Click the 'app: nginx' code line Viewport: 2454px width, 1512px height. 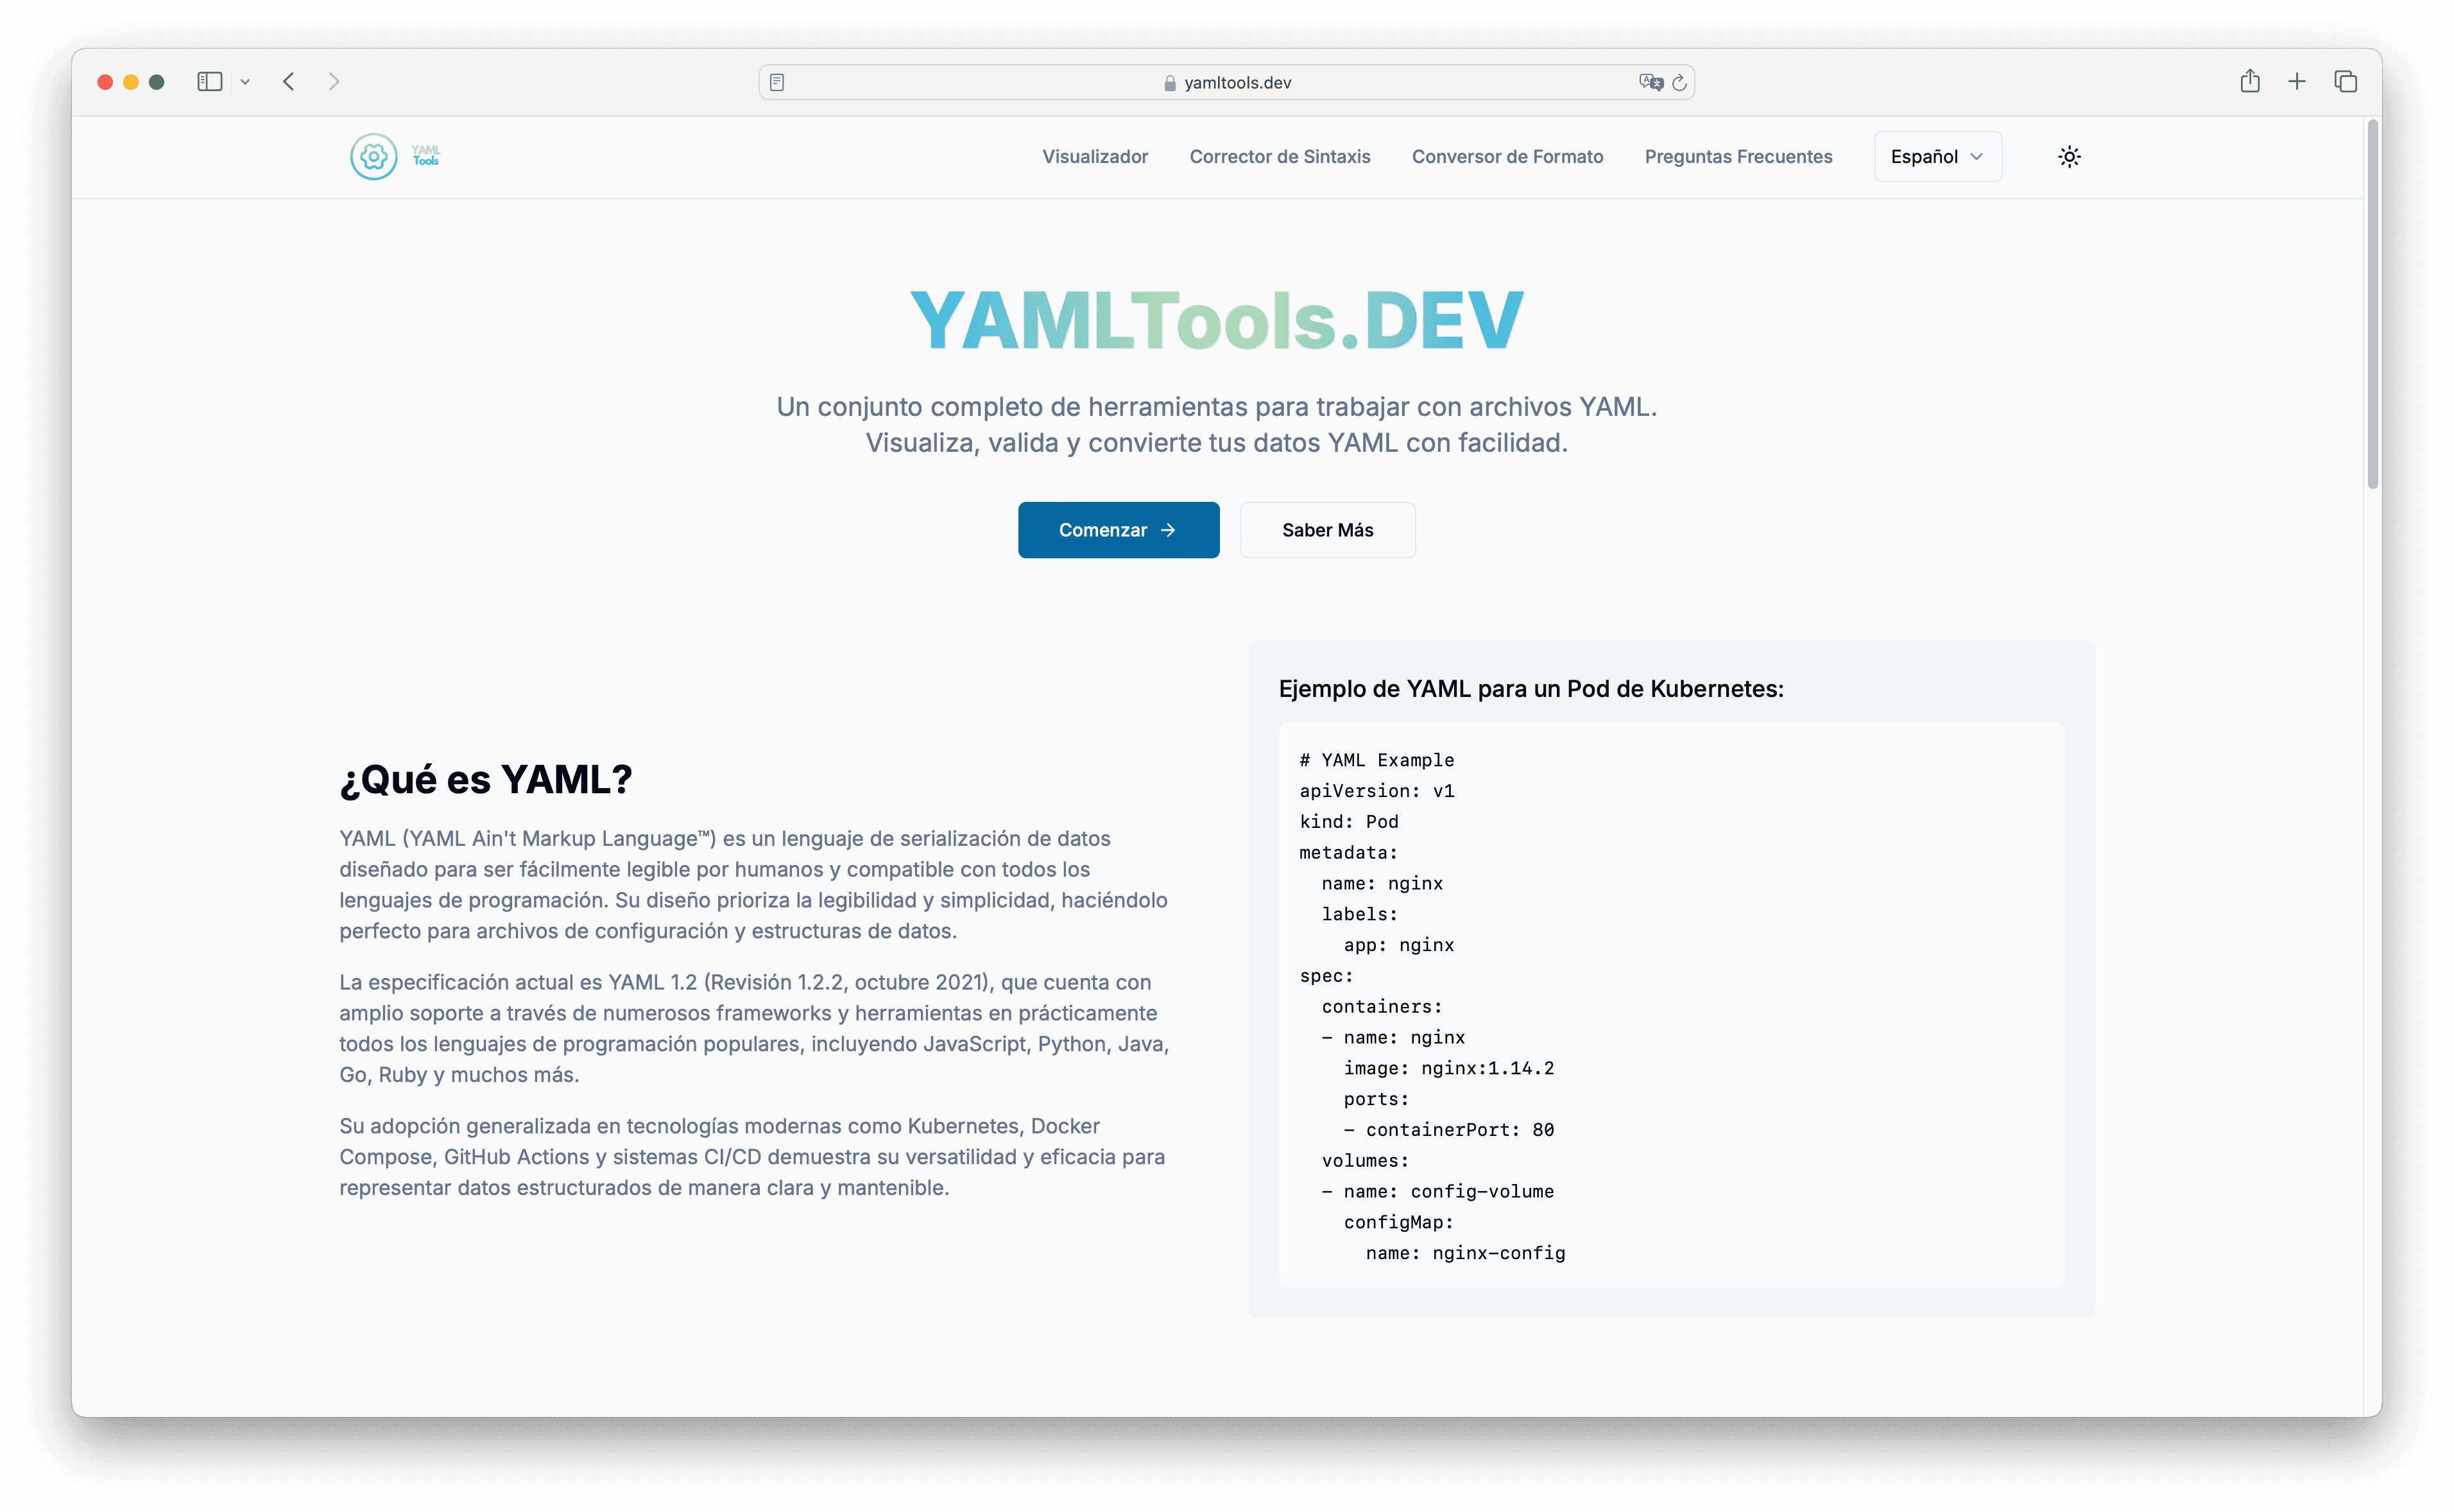(1399, 945)
